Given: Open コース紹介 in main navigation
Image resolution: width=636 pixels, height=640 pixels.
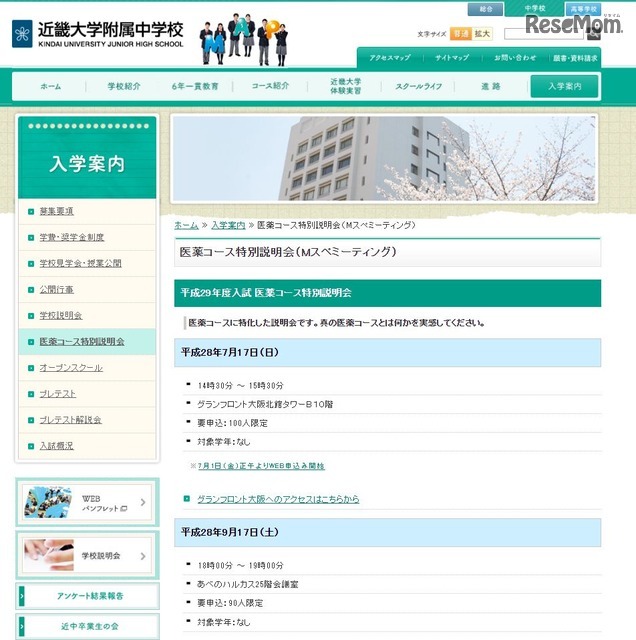Looking at the screenshot, I should pyautogui.click(x=270, y=86).
